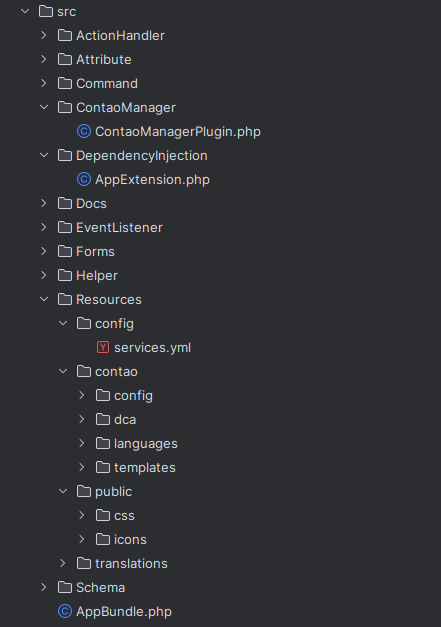The height and width of the screenshot is (627, 441).
Task: Expand the ActionHandler folder chevron
Action: [x=44, y=35]
